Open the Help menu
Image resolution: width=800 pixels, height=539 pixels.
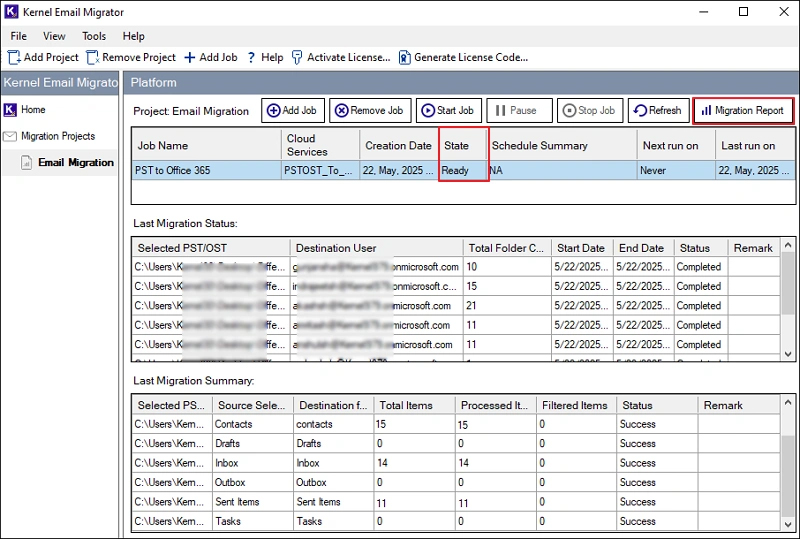[134, 36]
